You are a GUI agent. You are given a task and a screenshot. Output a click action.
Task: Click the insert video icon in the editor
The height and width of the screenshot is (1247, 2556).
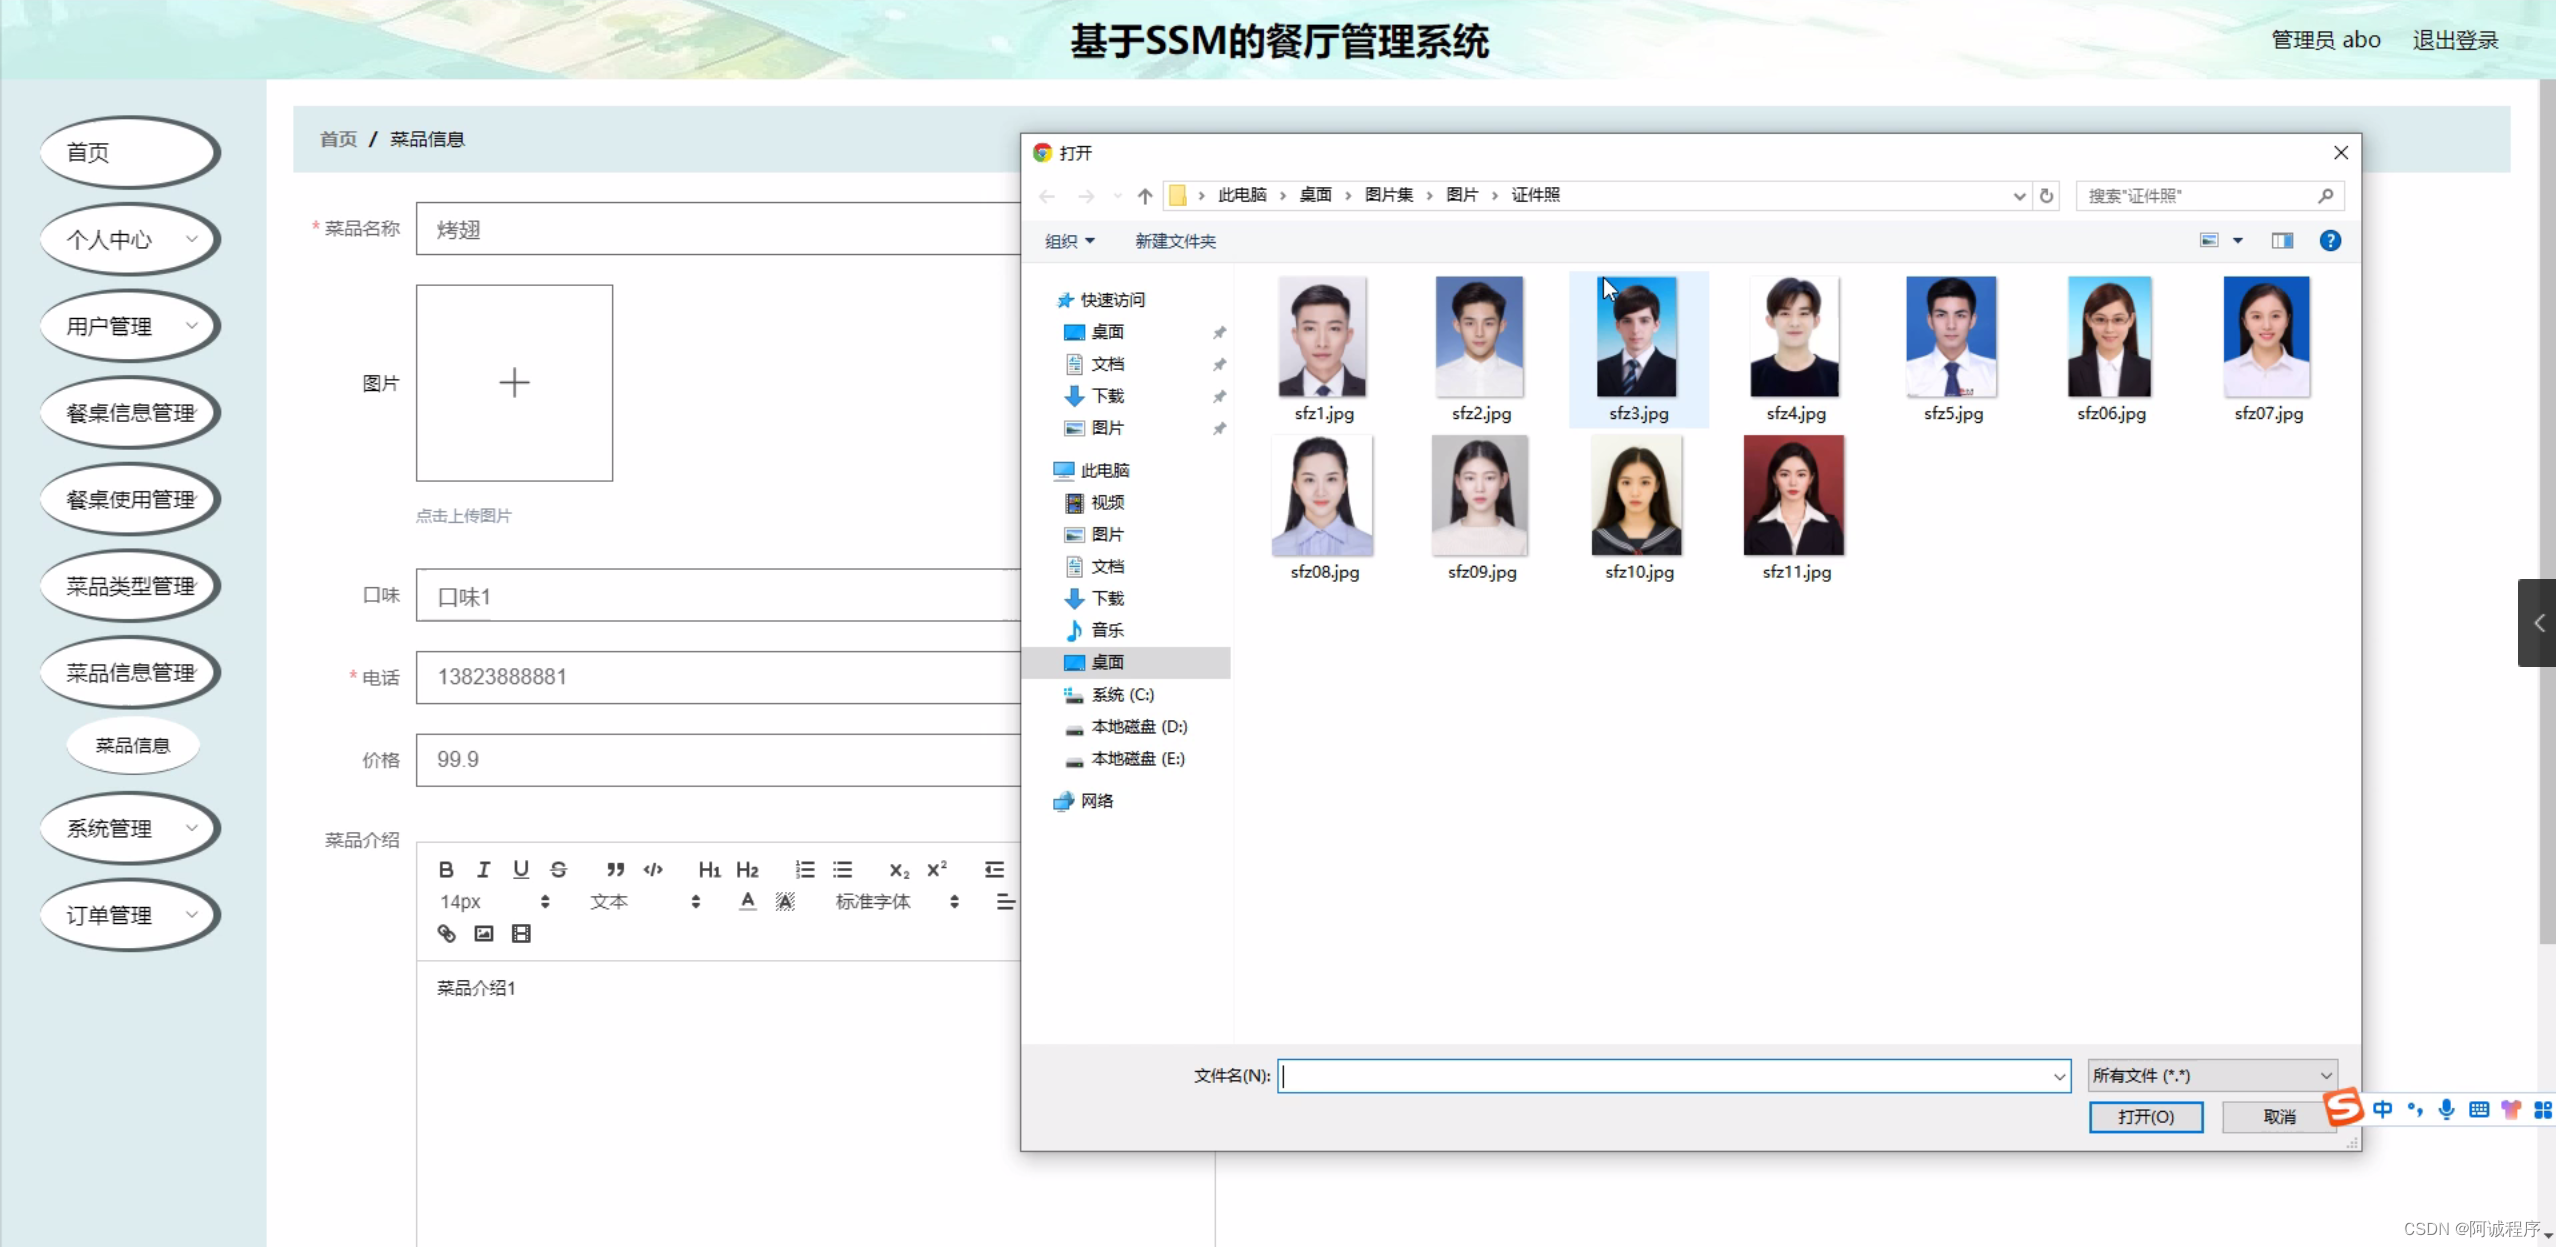click(521, 933)
